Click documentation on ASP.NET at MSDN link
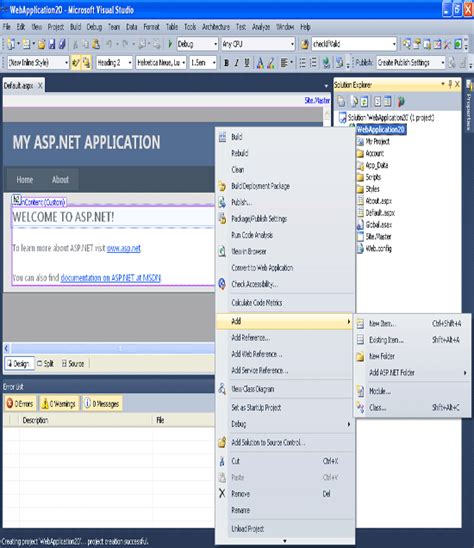The width and height of the screenshot is (474, 548). point(110,278)
